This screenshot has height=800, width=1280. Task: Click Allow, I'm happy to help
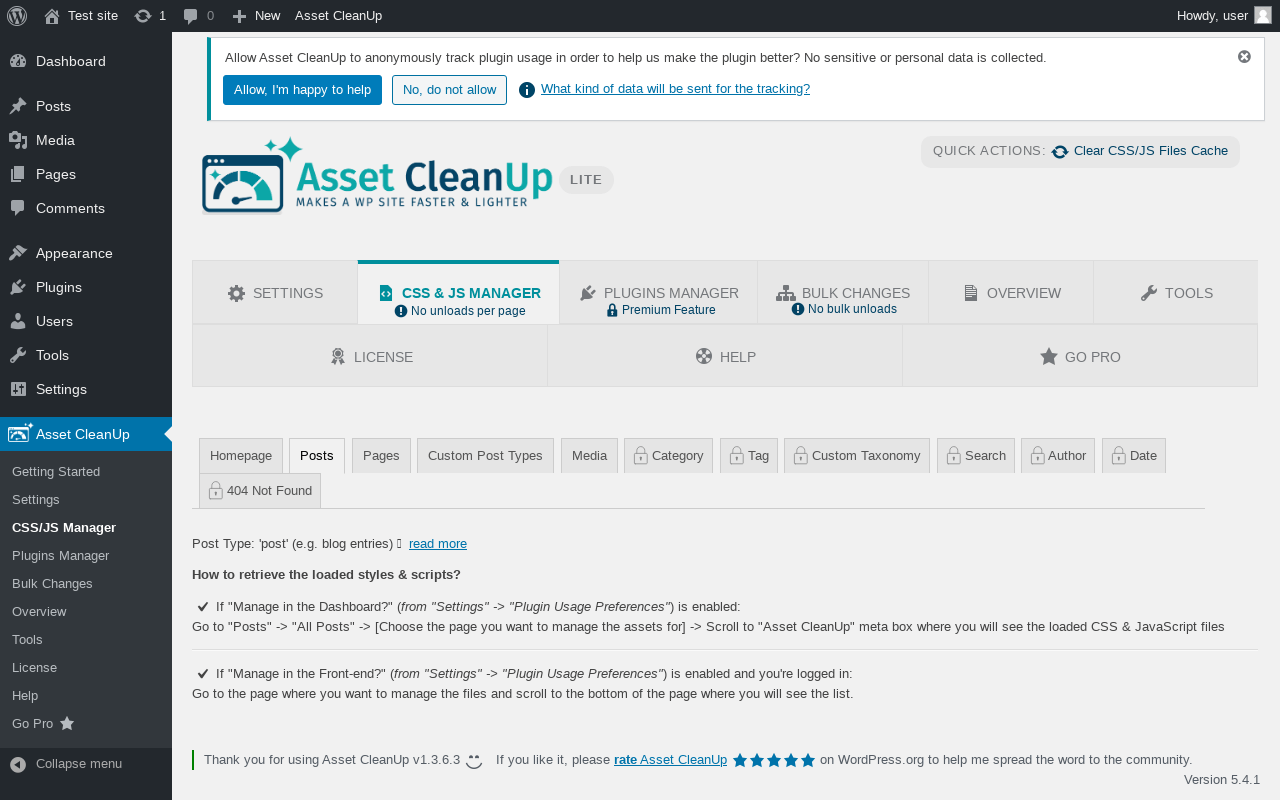tap(302, 90)
